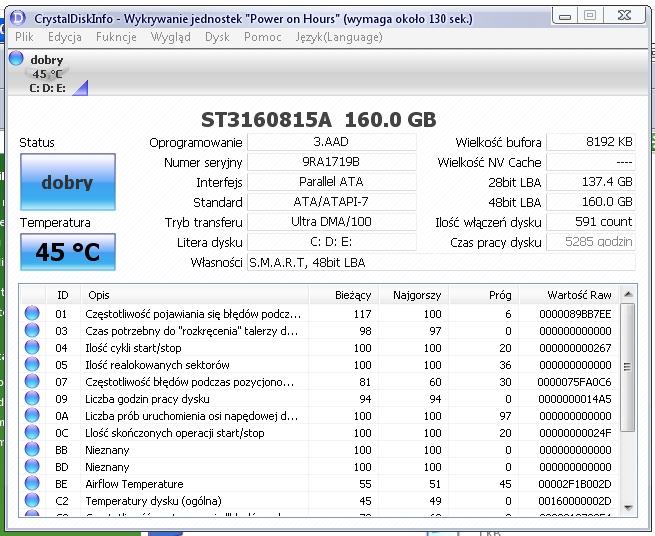Open the Język(Language) menu
The height and width of the screenshot is (536, 655).
tap(339, 37)
